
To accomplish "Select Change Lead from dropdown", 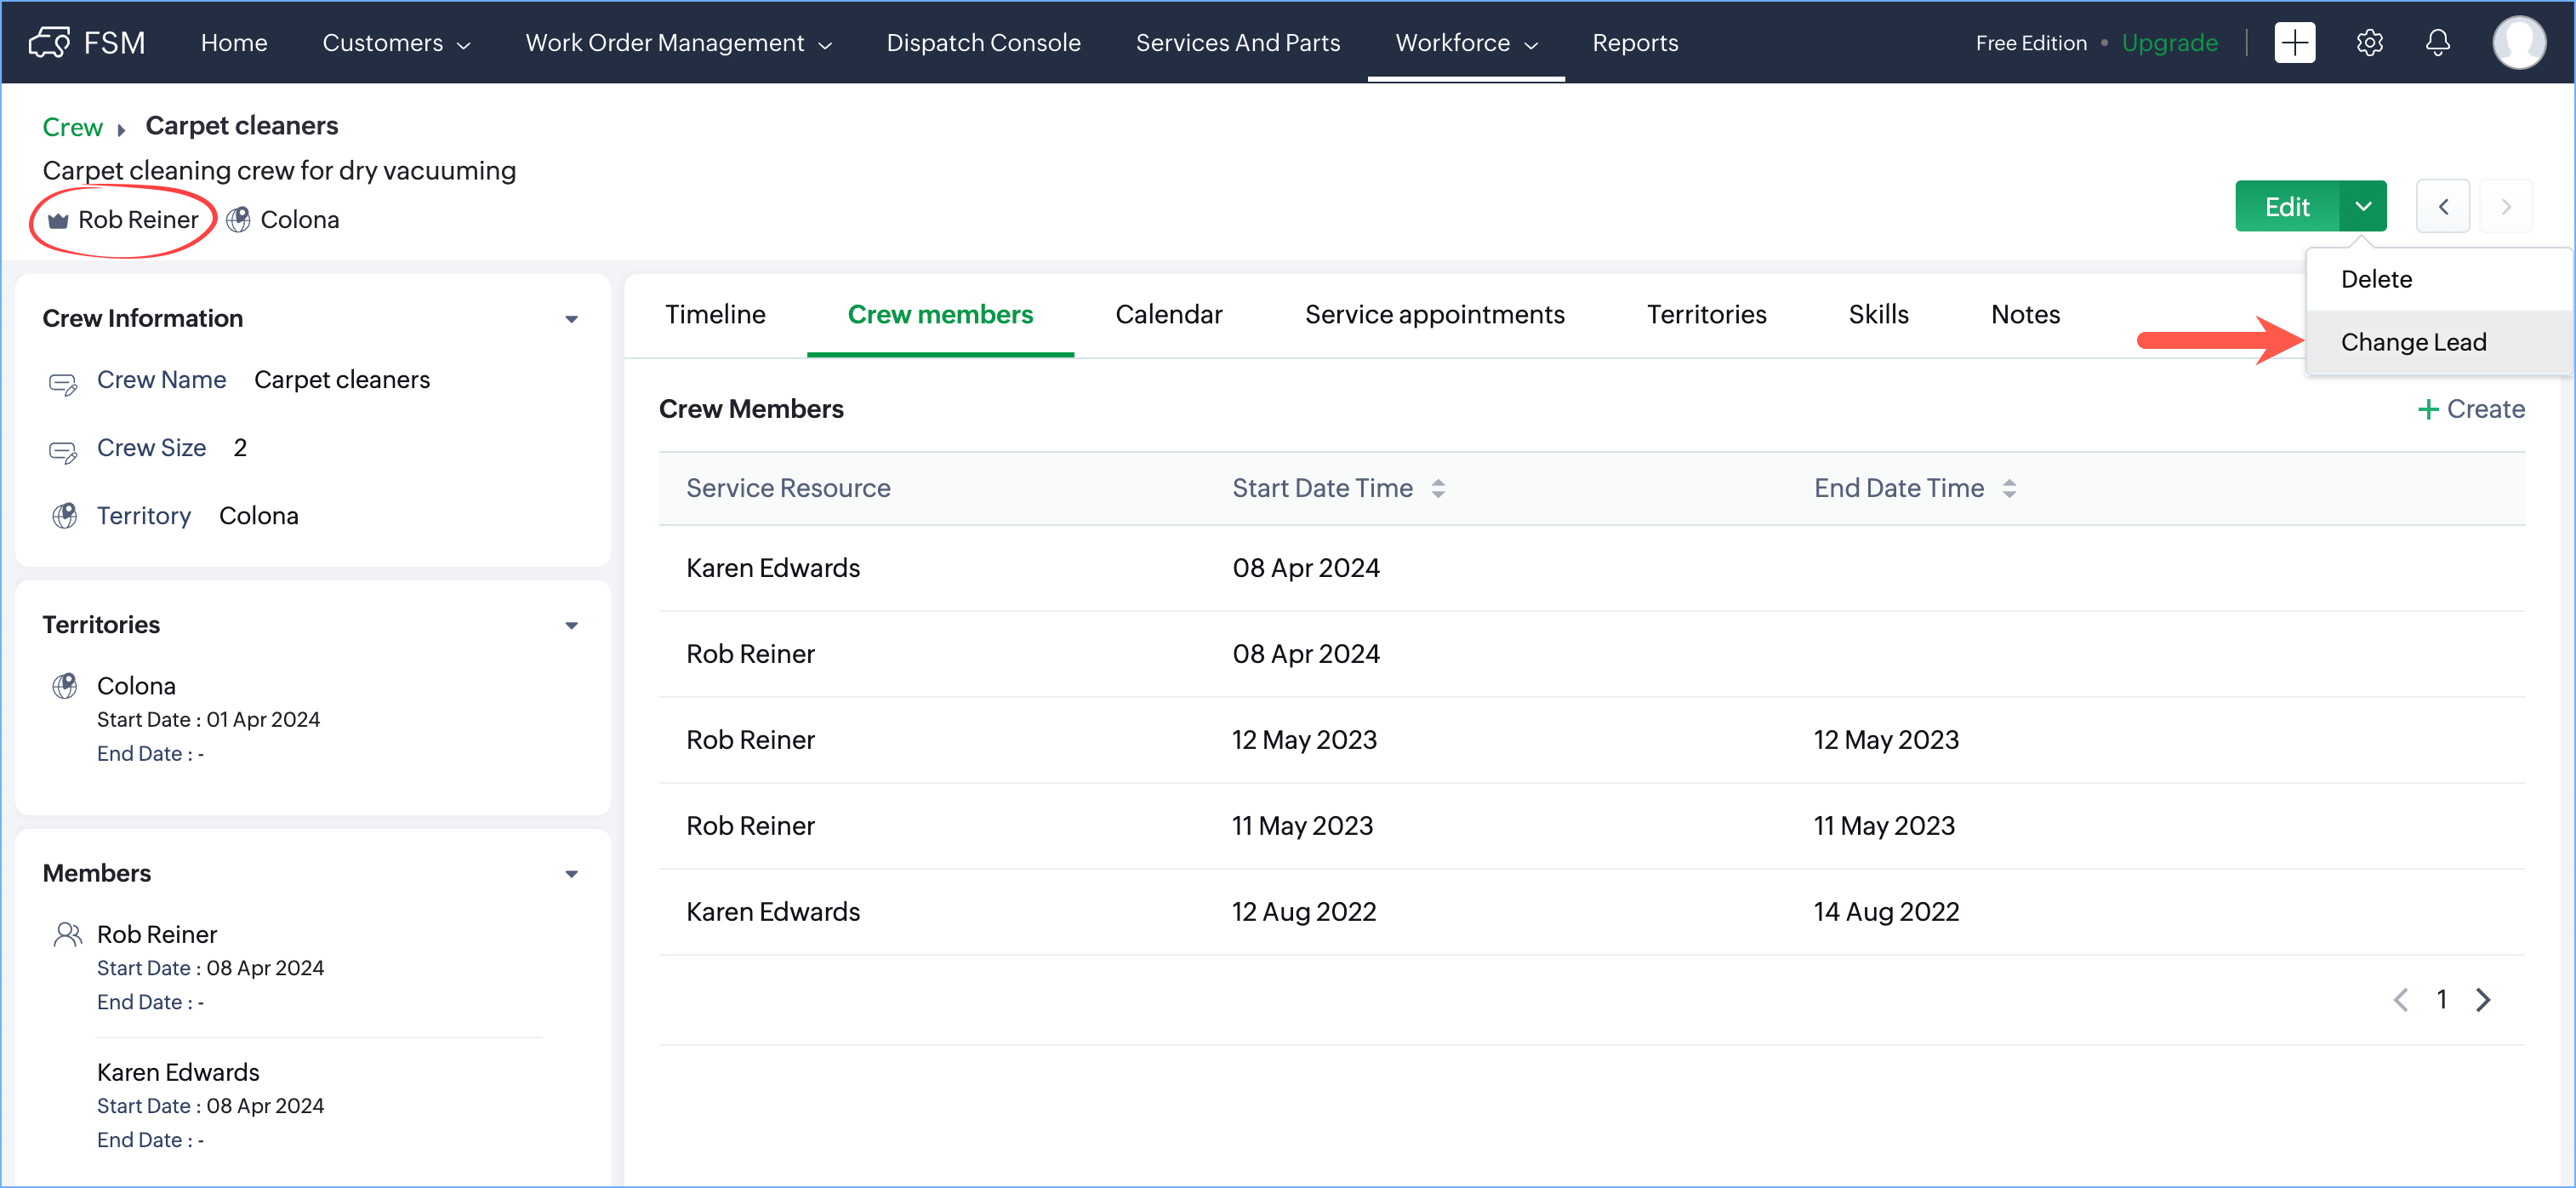I will (x=2413, y=342).
